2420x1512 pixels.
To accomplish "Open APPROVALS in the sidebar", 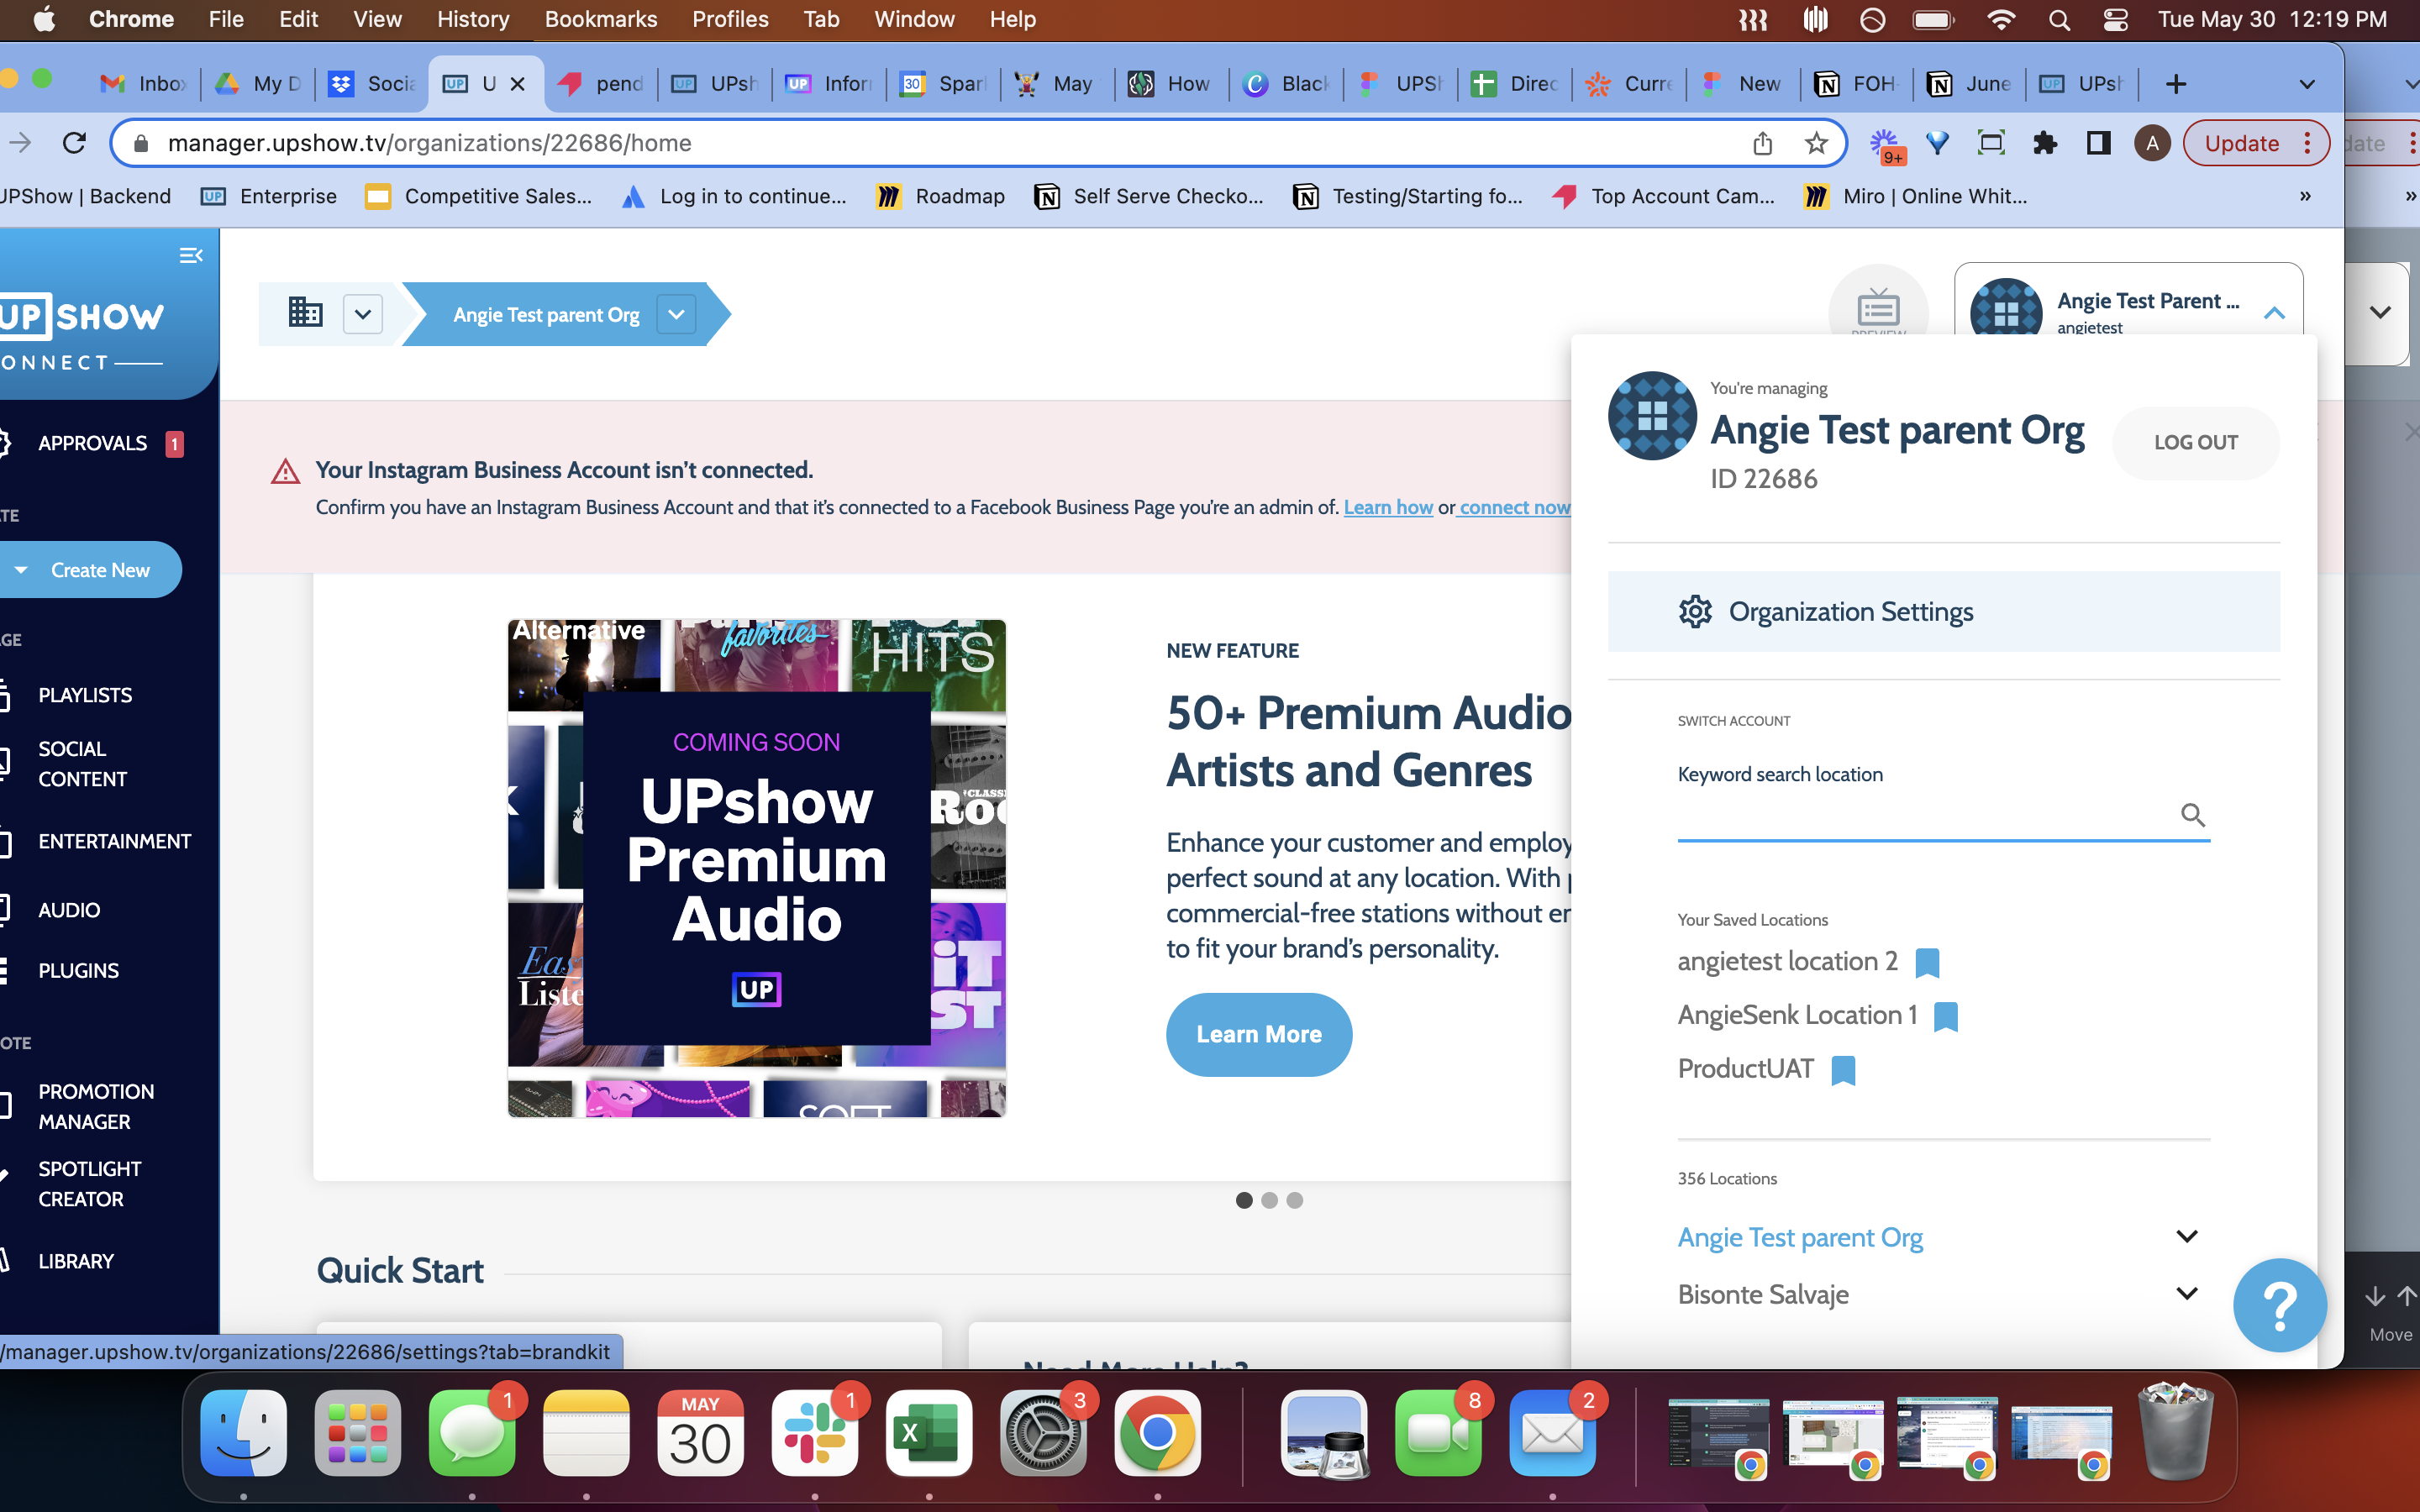I will 92,443.
